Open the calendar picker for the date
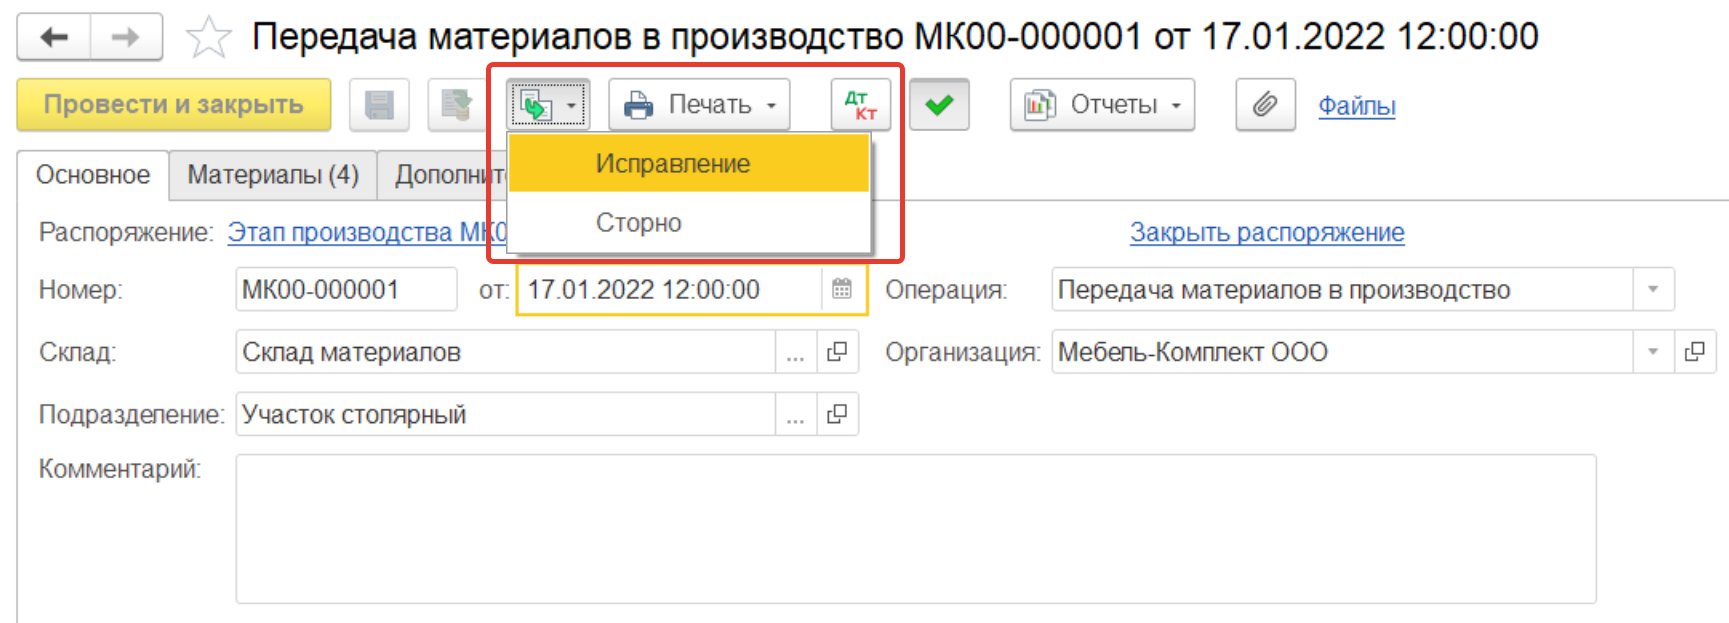This screenshot has height=623, width=1729. click(842, 290)
